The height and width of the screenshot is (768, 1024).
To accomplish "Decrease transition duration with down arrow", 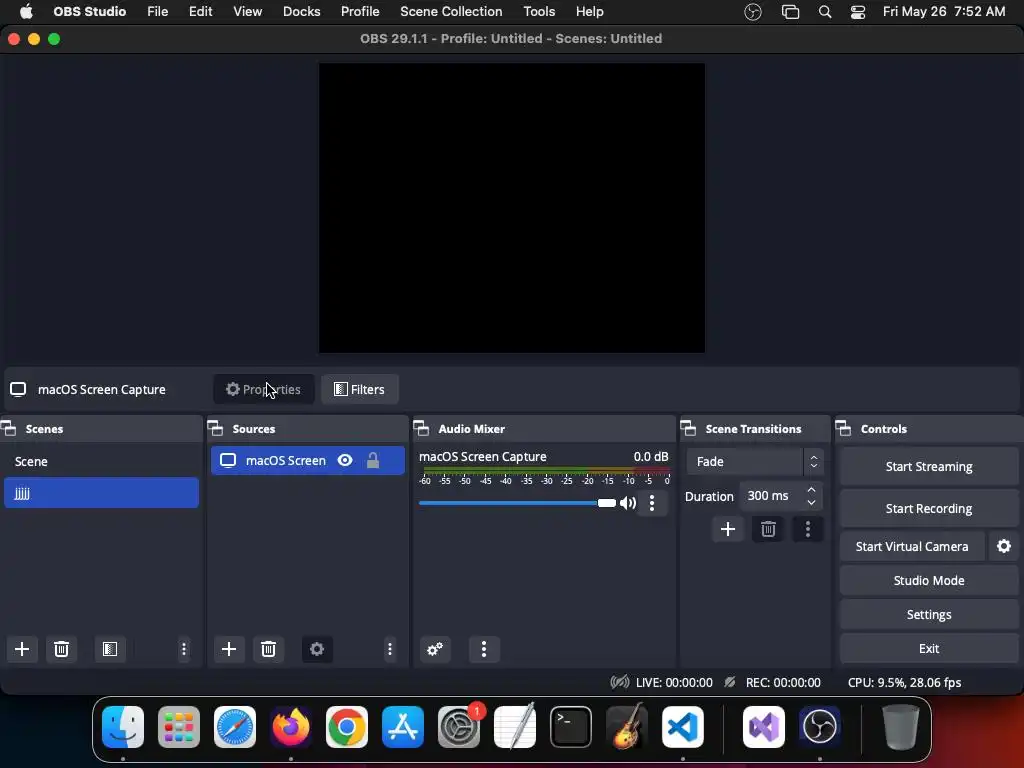I will coord(811,503).
